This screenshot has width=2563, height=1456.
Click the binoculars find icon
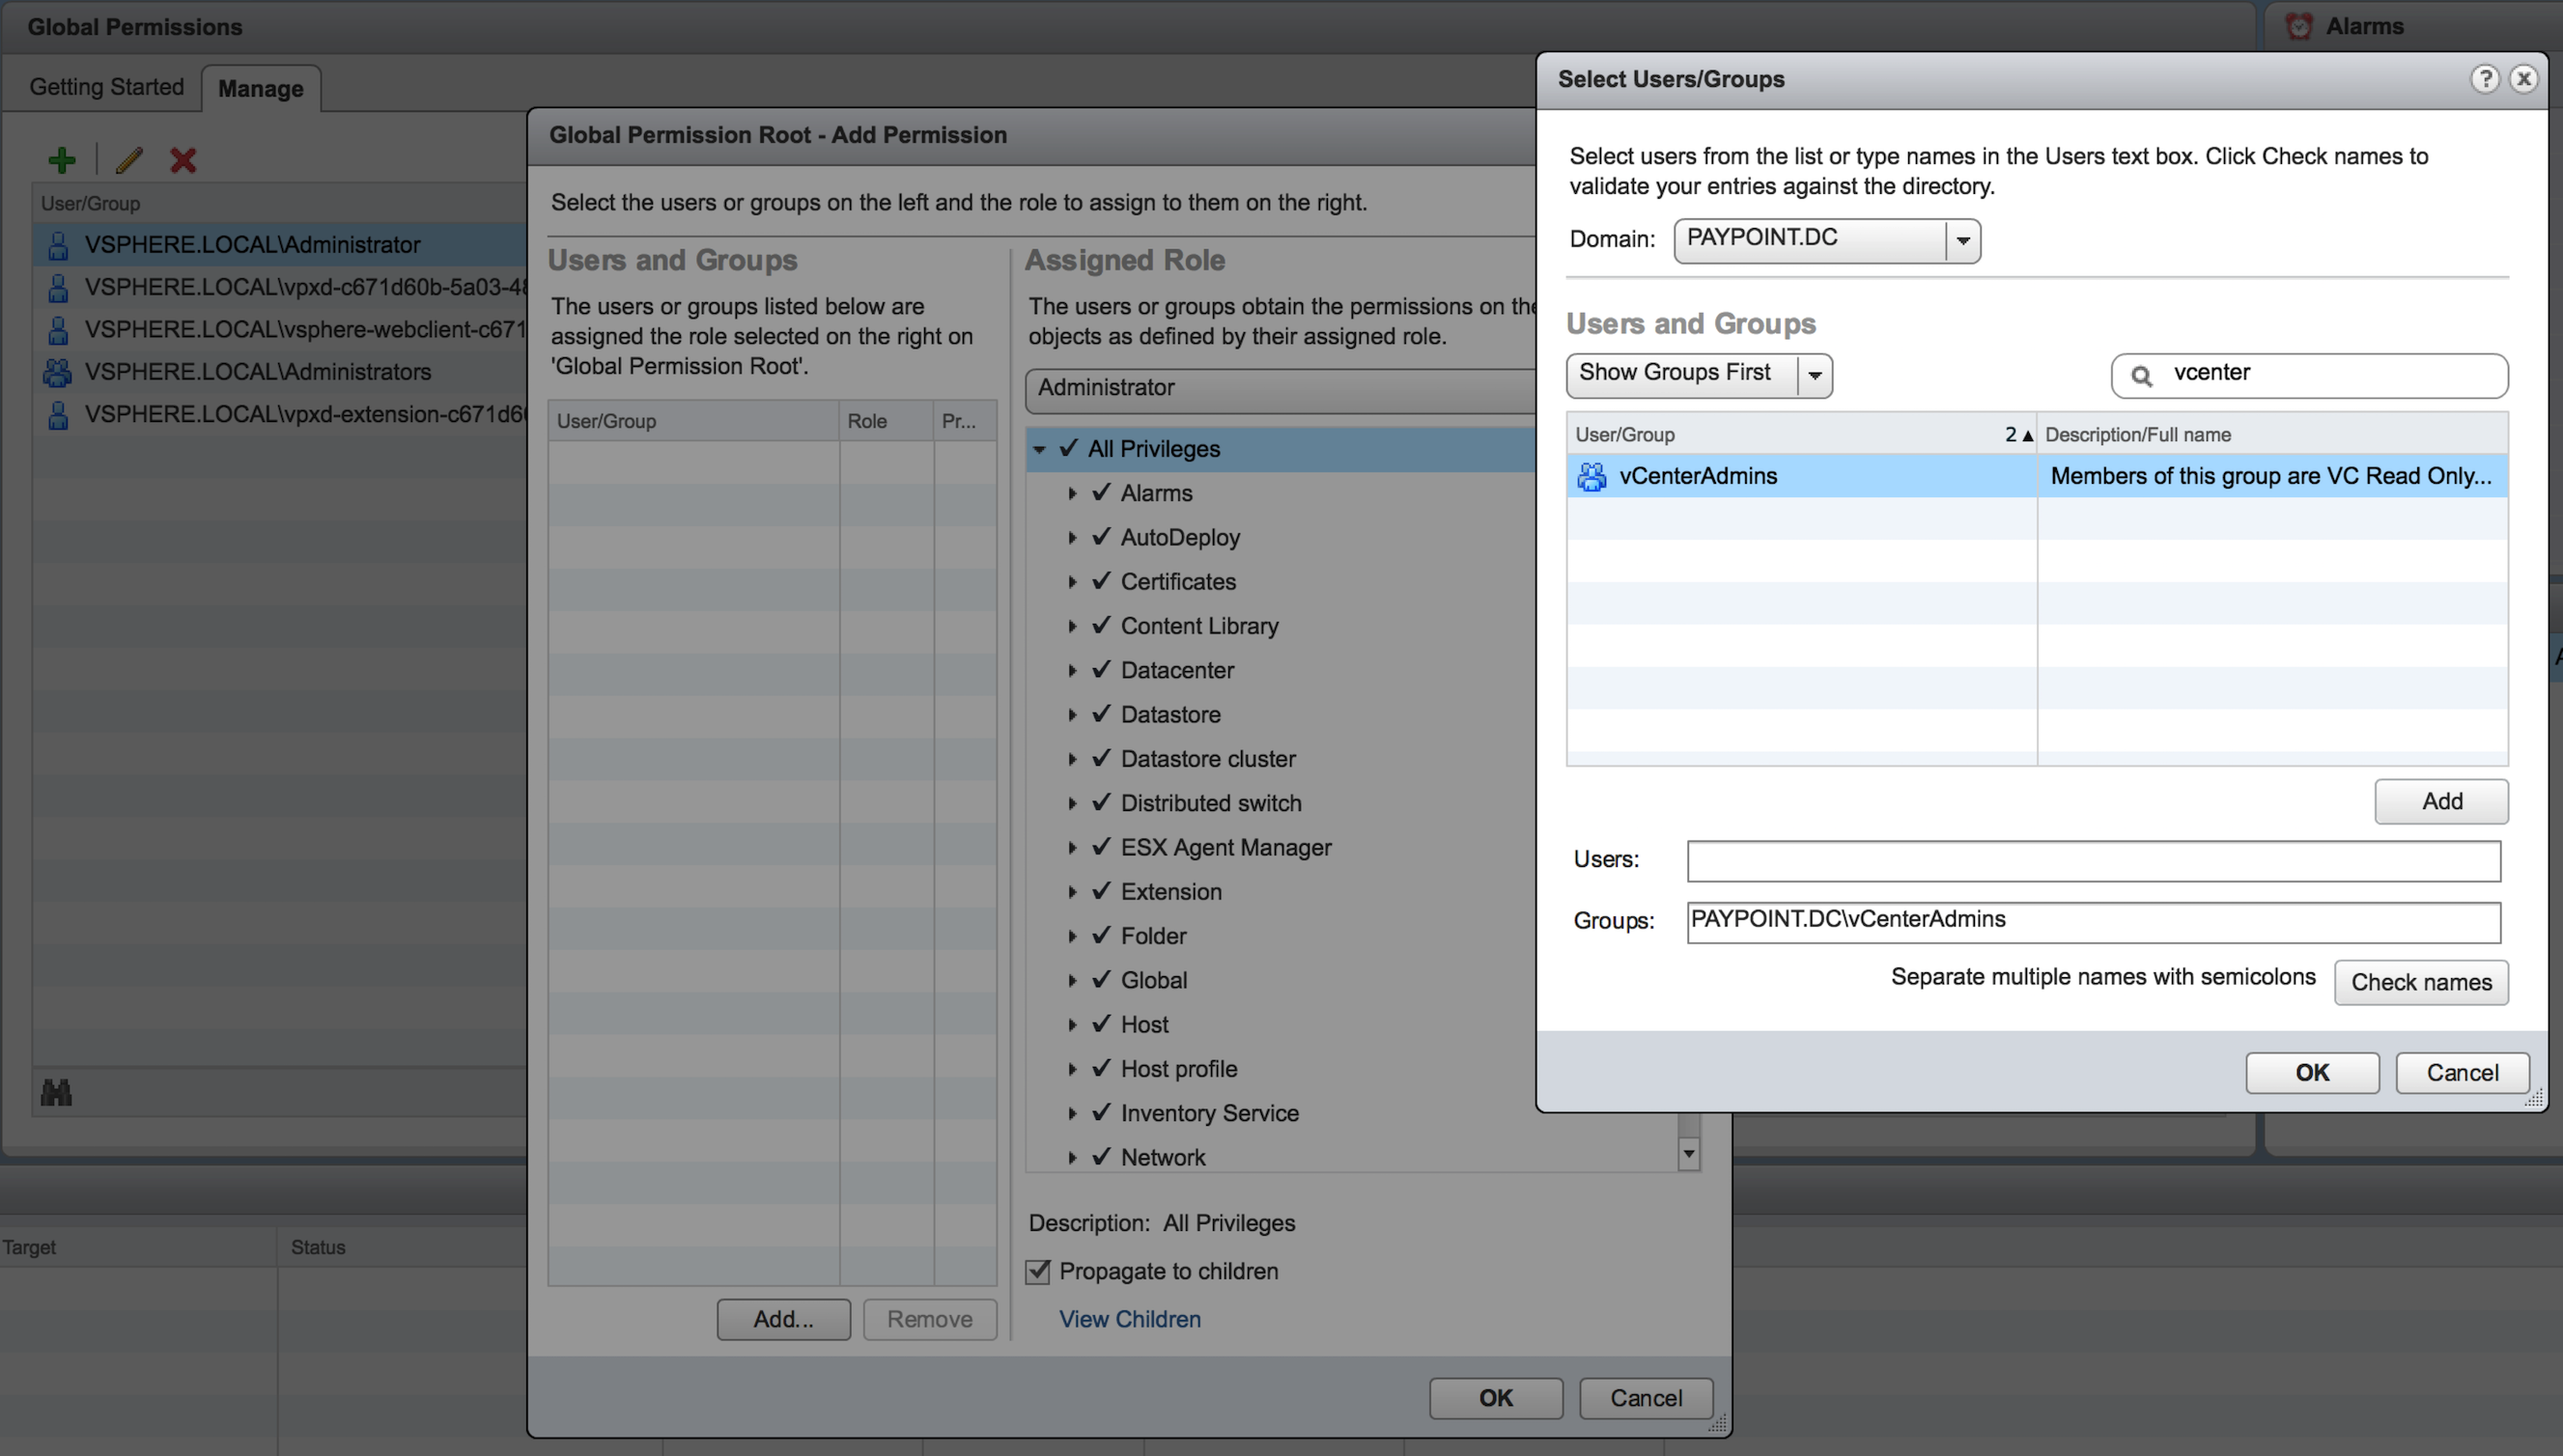coord(56,1092)
